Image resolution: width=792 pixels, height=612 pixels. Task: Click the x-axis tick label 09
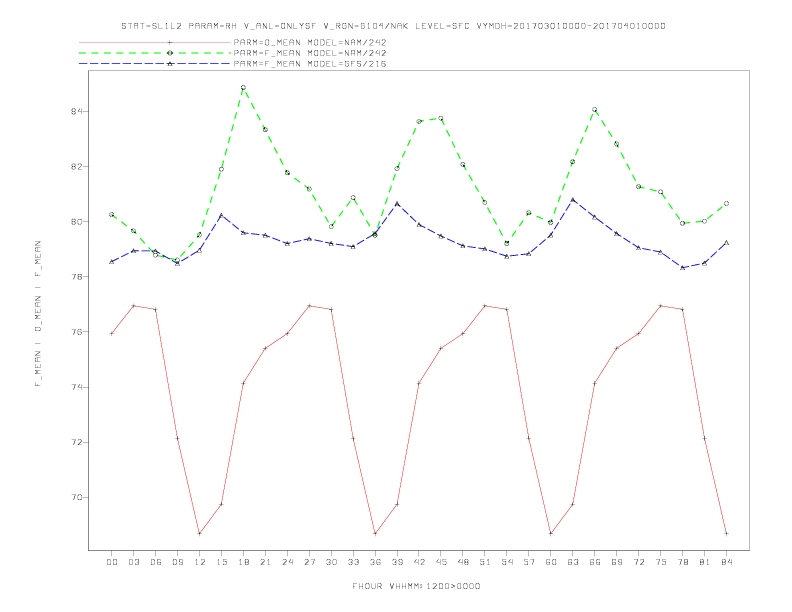click(178, 562)
